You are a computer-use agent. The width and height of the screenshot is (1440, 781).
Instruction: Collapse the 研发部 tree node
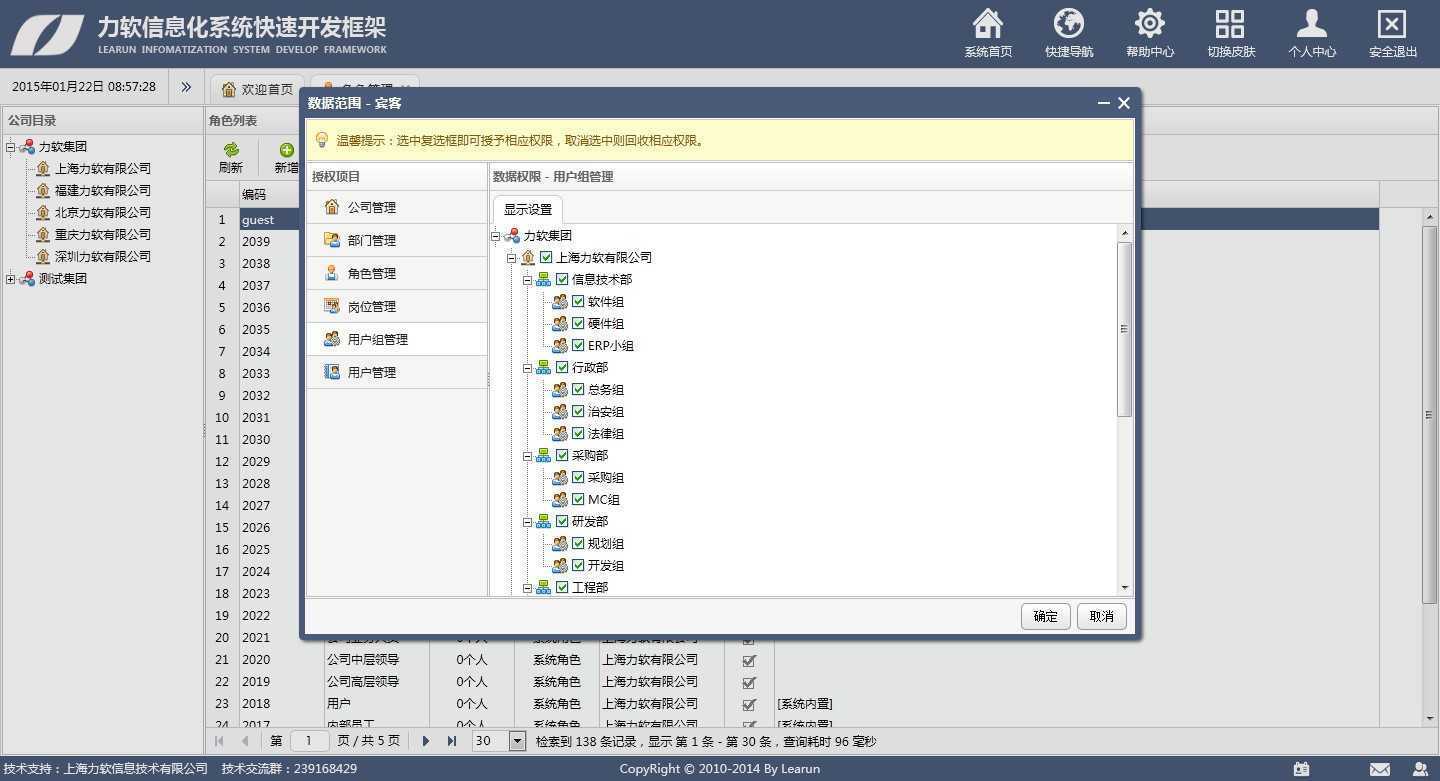tap(528, 521)
